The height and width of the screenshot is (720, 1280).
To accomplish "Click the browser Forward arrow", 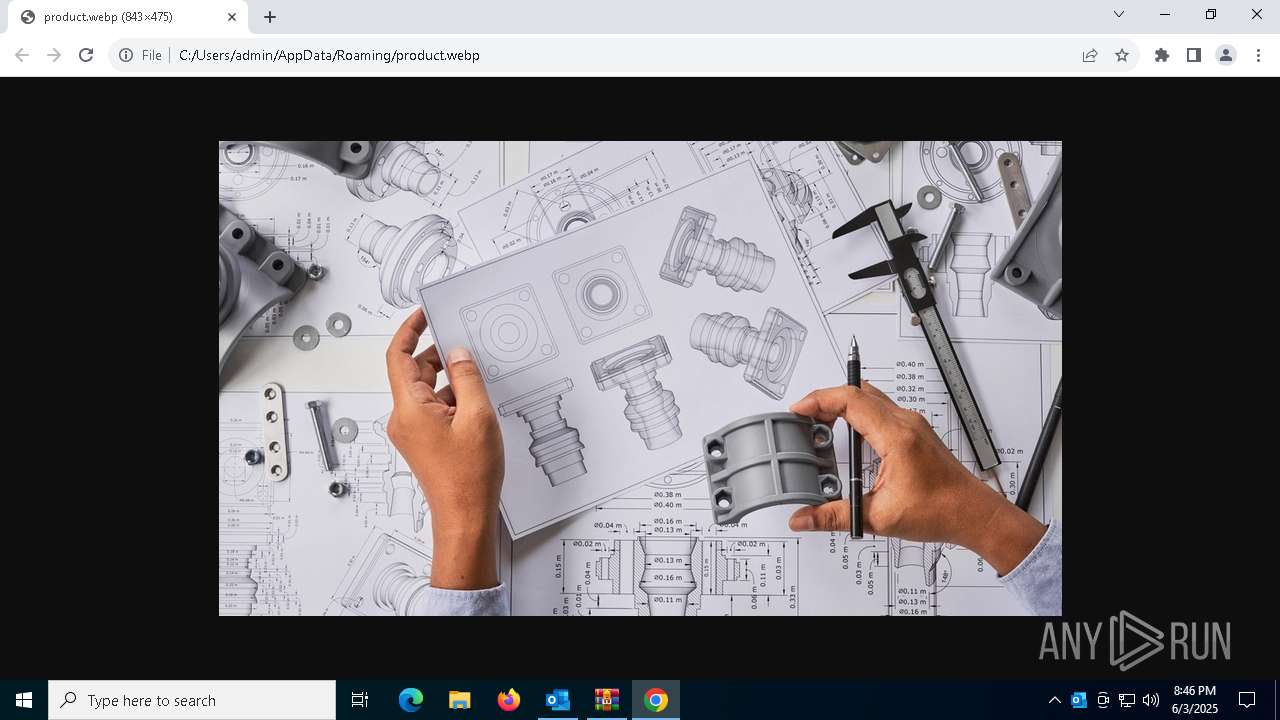I will click(54, 55).
